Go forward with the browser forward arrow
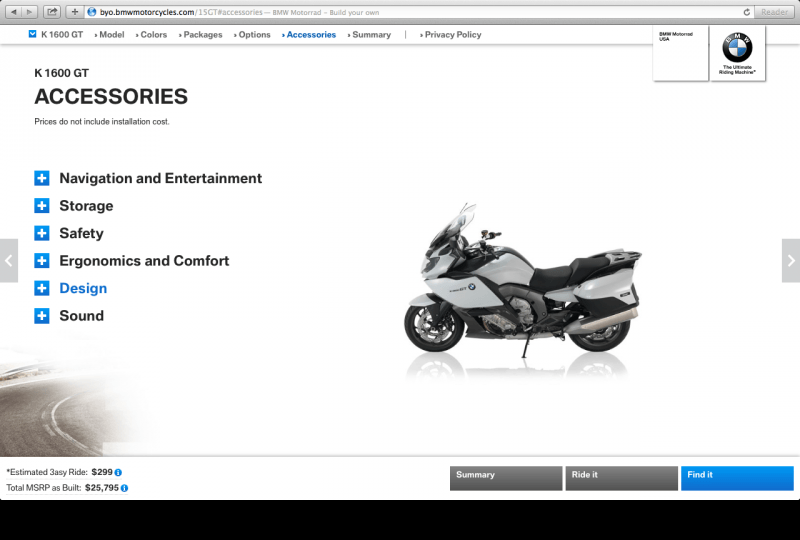Viewport: 800px width, 540px height. click(x=30, y=12)
